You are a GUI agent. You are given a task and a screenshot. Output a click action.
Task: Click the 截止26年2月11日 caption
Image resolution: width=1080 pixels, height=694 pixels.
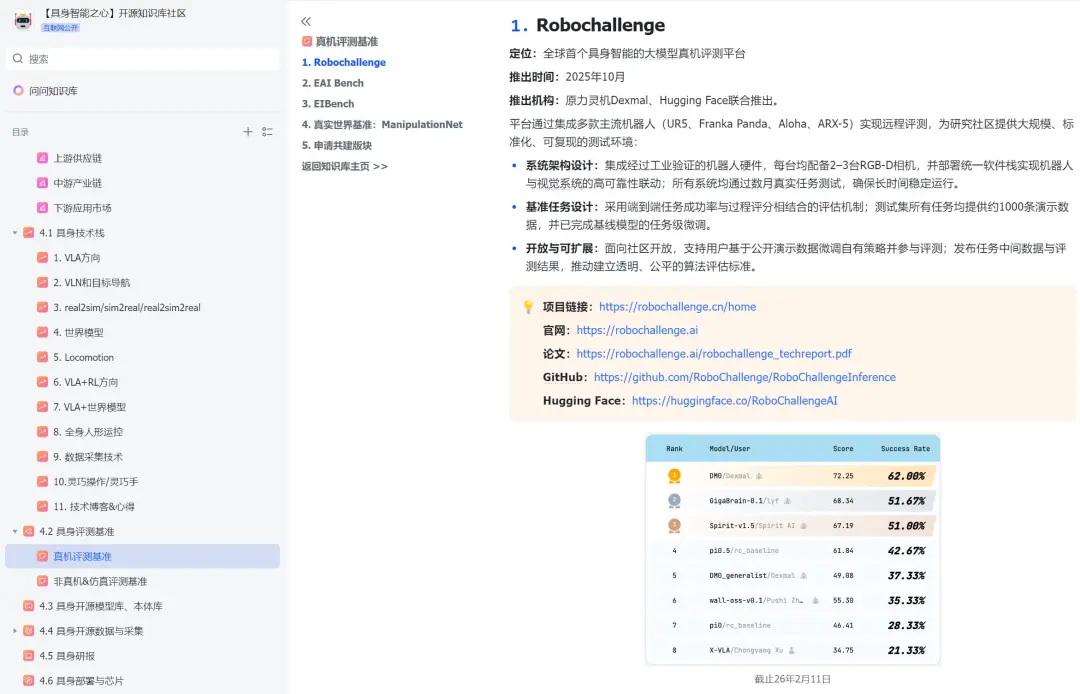[x=792, y=679]
